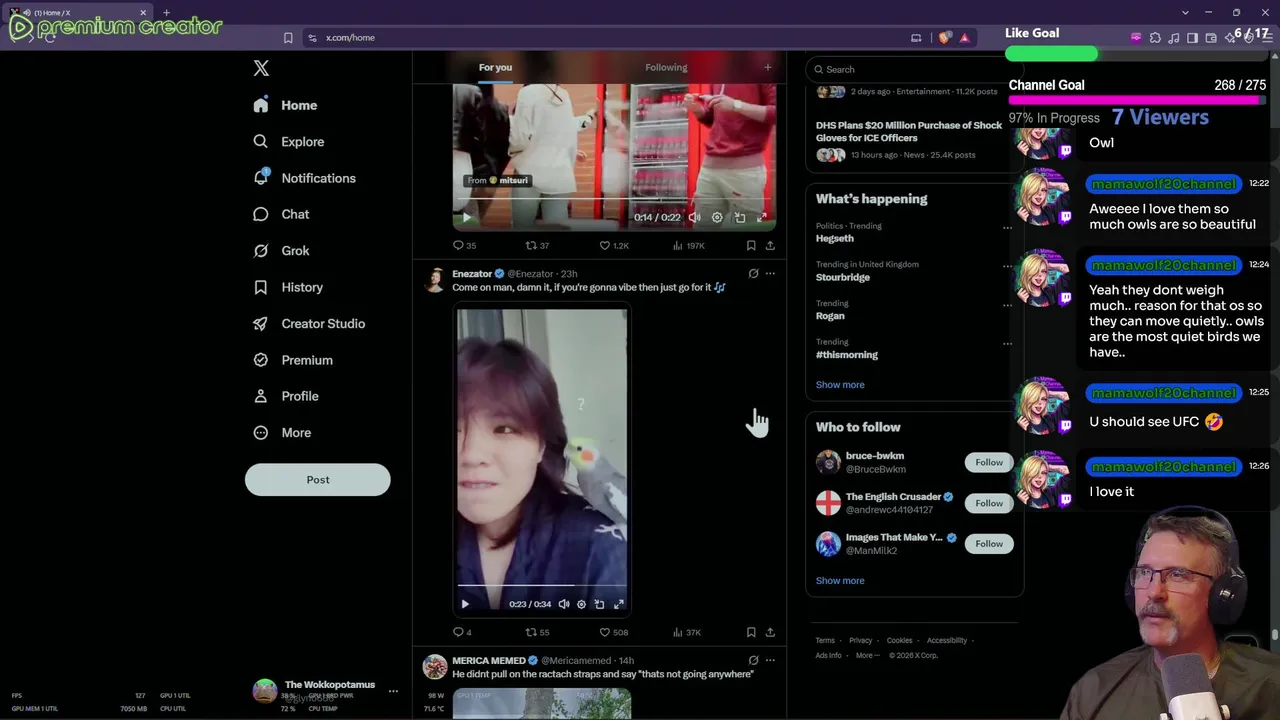Open Enezator's profile avatar
Viewport: 1280px width, 720px height.
pyautogui.click(x=435, y=280)
